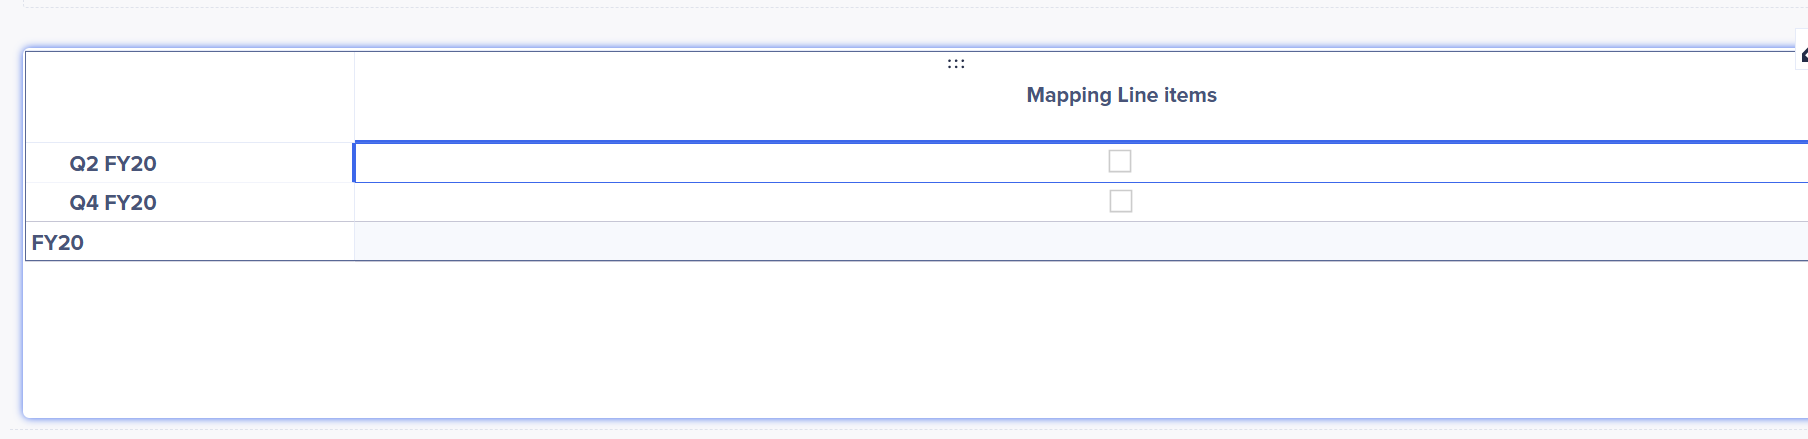This screenshot has width=1808, height=439.
Task: Grab the dotted drag handle above the grid
Action: tap(956, 63)
